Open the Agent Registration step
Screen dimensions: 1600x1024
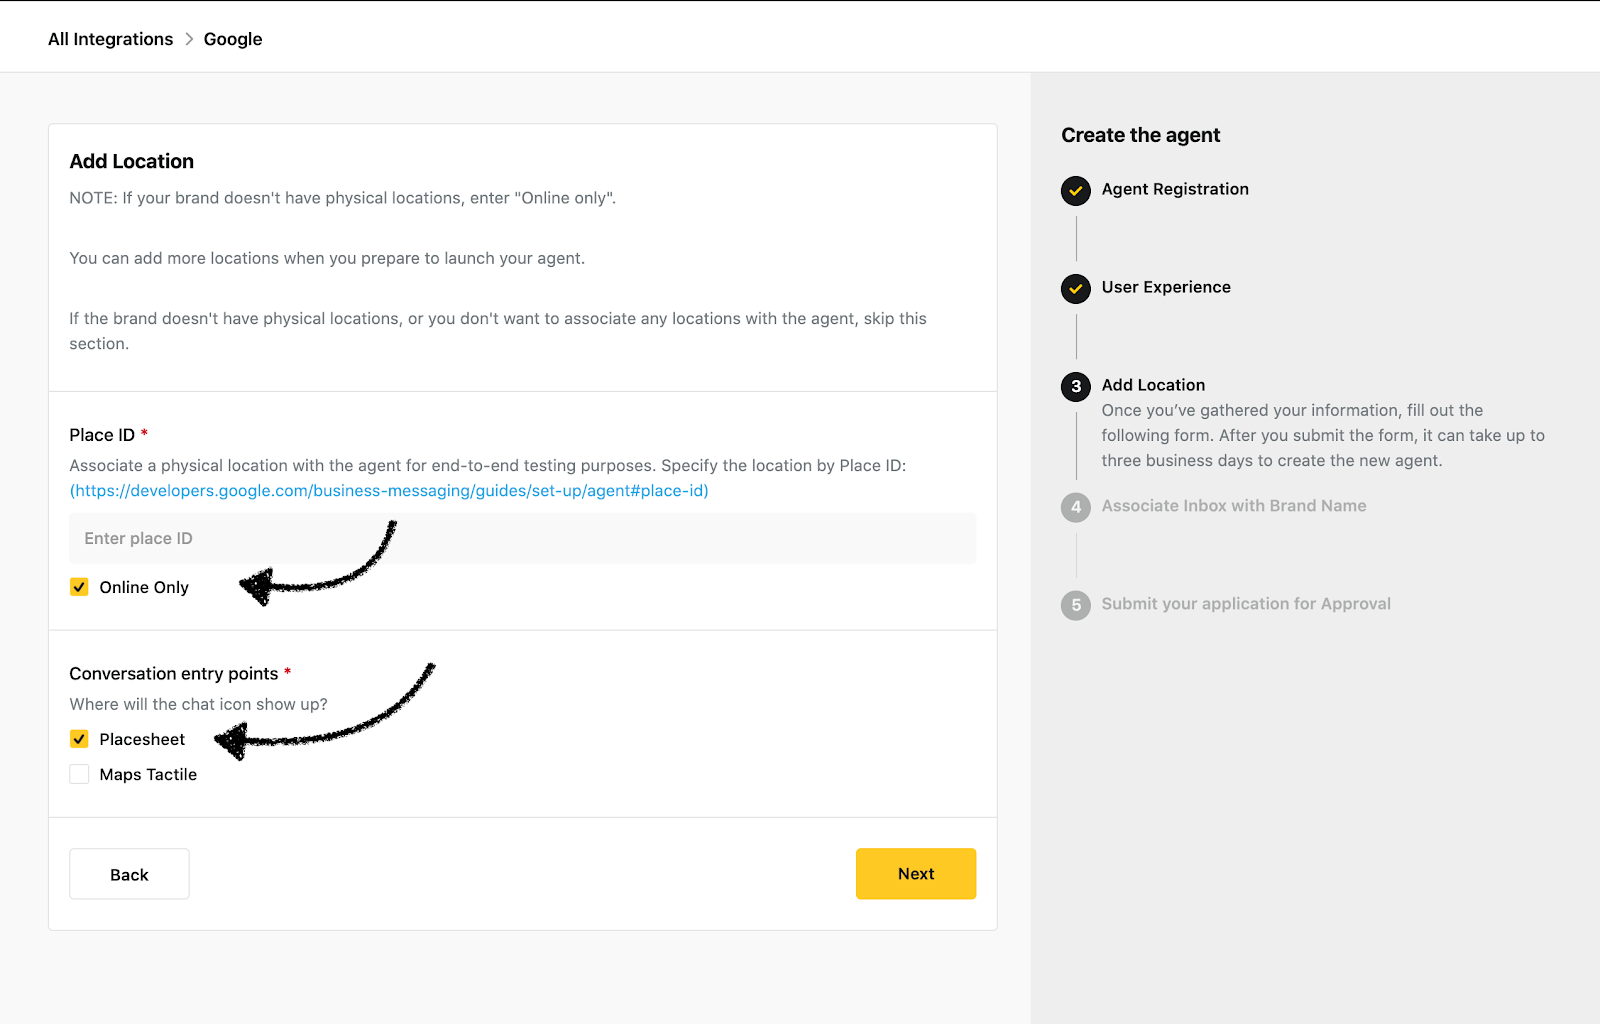pos(1175,189)
